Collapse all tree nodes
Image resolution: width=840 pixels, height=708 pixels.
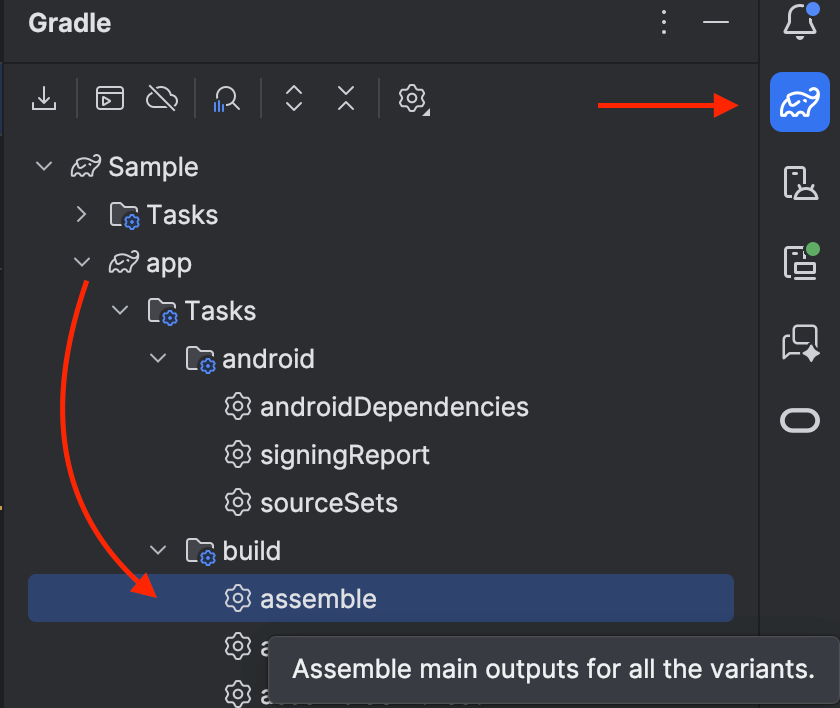point(345,98)
